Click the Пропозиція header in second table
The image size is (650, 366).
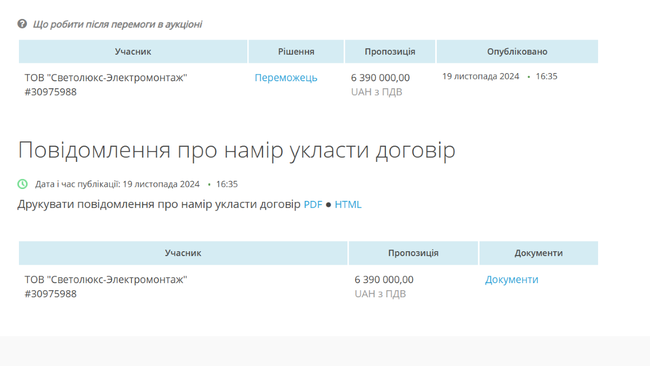(x=413, y=253)
